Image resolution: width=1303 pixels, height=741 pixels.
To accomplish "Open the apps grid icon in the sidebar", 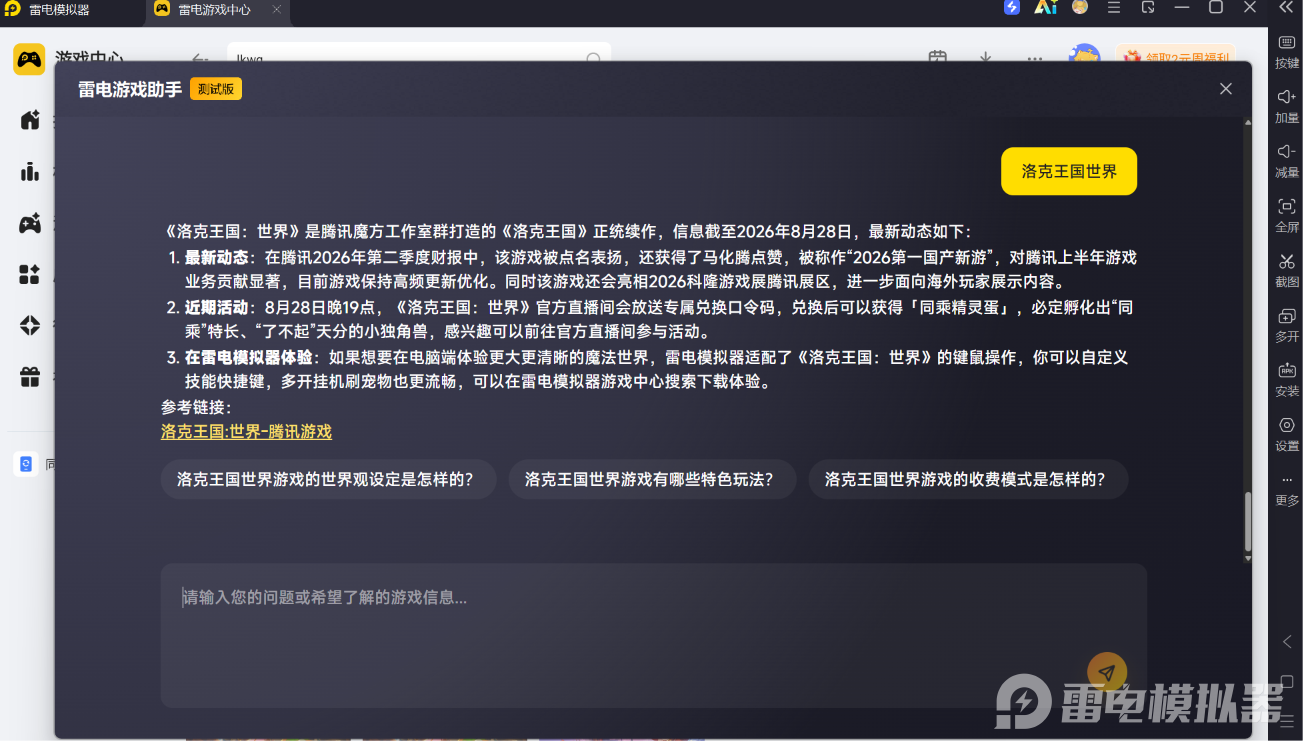I will click(x=30, y=274).
